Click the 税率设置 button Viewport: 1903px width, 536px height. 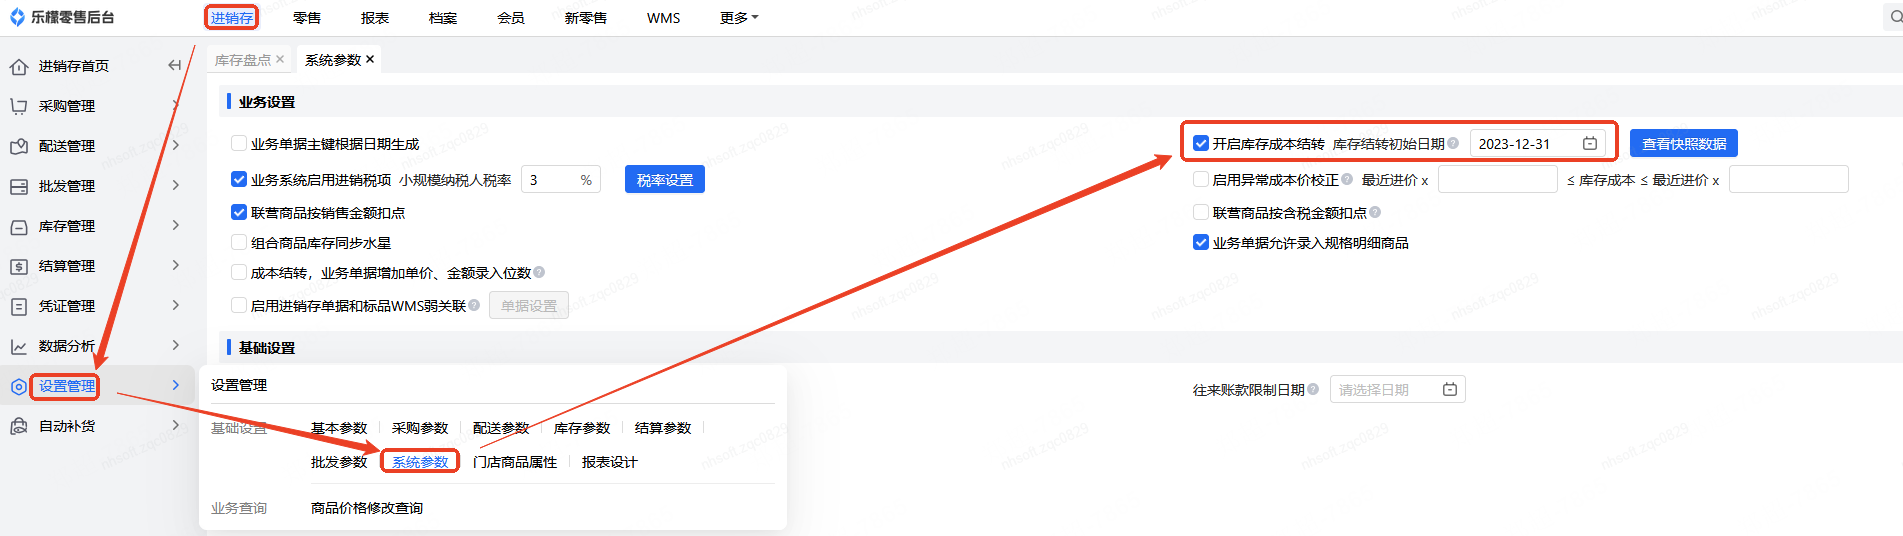[664, 180]
